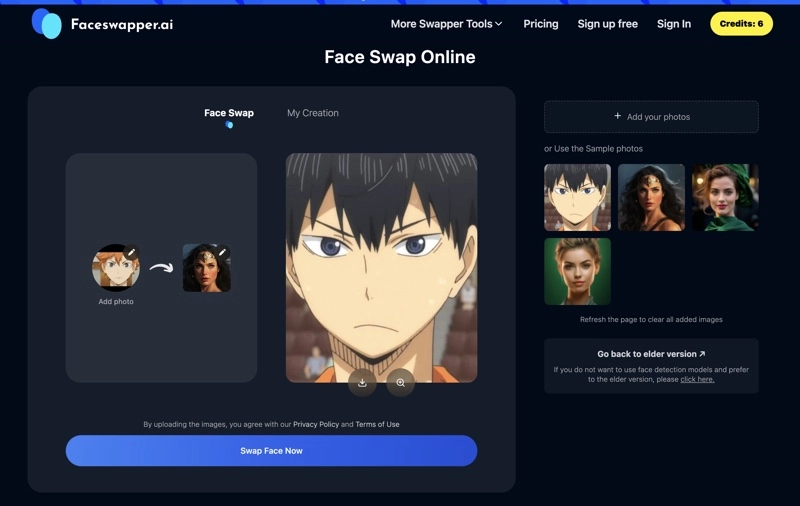
Task: Edit the target face via its pencil icon
Action: (223, 252)
